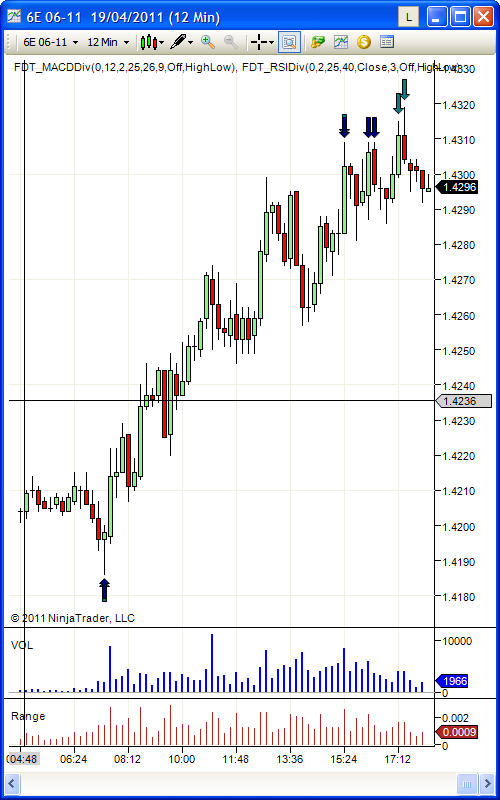Expand the chart style dropdown arrow

[162, 43]
